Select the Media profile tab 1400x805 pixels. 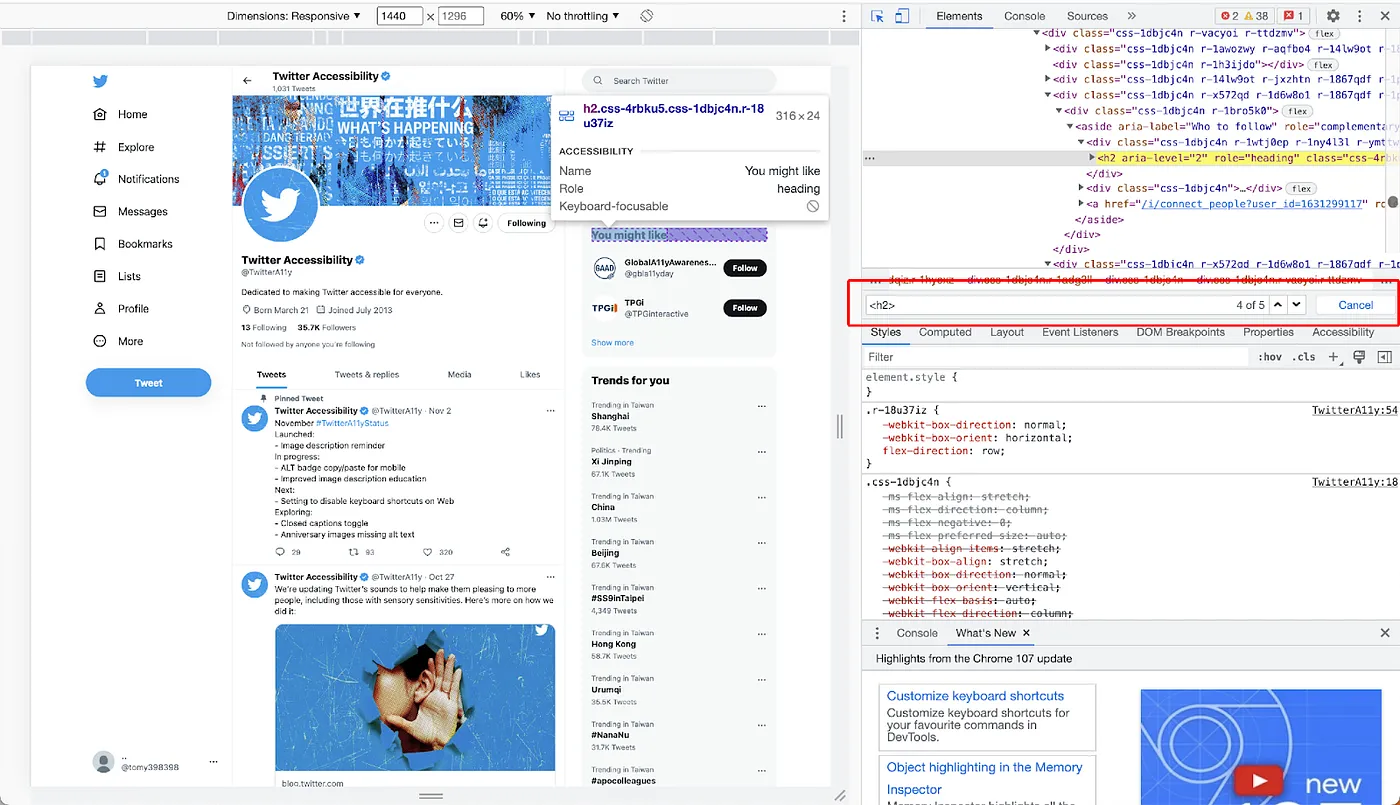click(459, 374)
